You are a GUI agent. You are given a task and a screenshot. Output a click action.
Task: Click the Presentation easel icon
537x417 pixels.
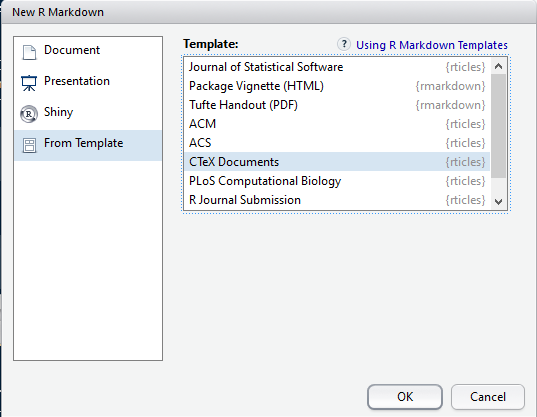tap(29, 83)
